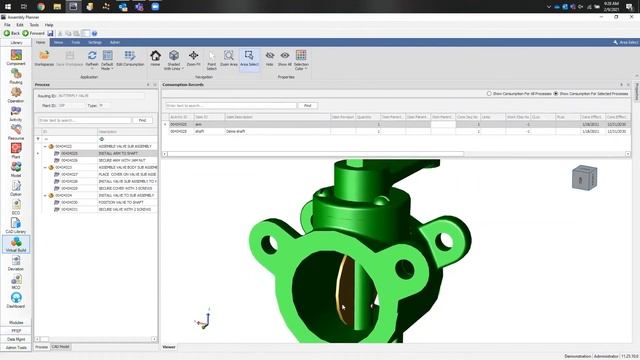Open the PFEP module button
Screen dimensions: 640x360
[16, 331]
